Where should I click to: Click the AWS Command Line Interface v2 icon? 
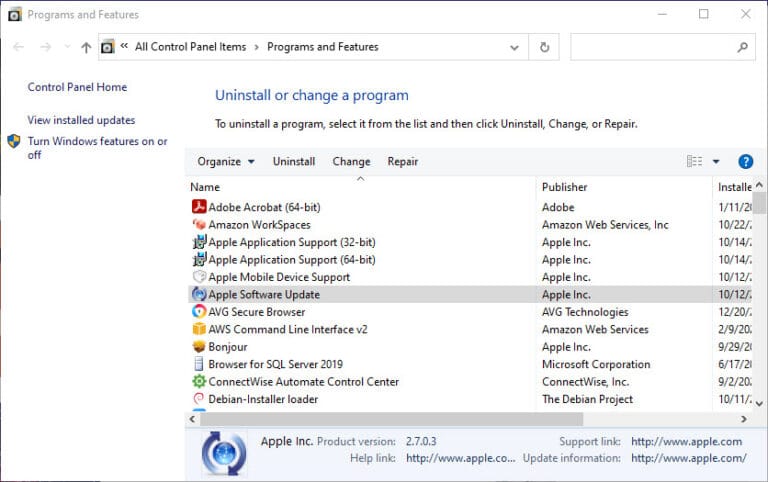[x=199, y=329]
